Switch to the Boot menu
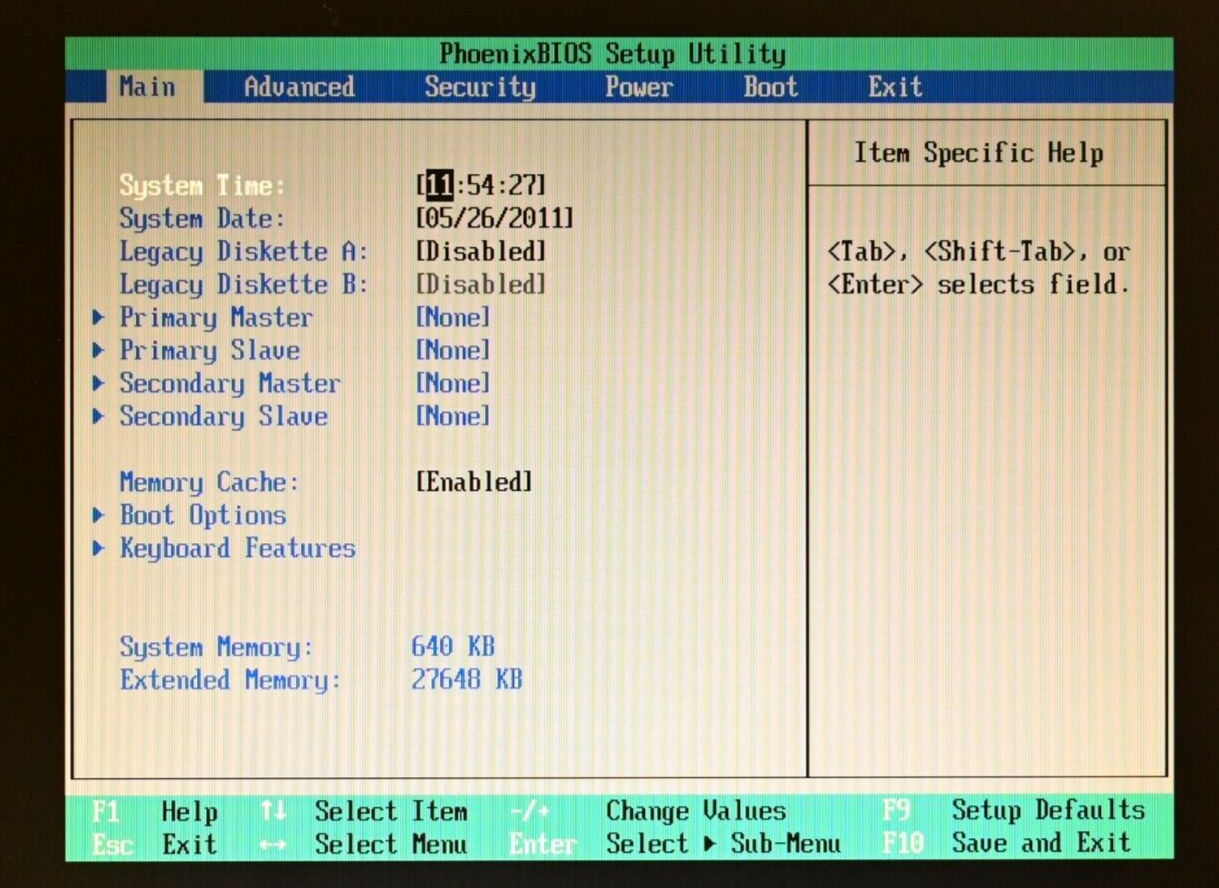This screenshot has width=1219, height=888. pos(770,88)
